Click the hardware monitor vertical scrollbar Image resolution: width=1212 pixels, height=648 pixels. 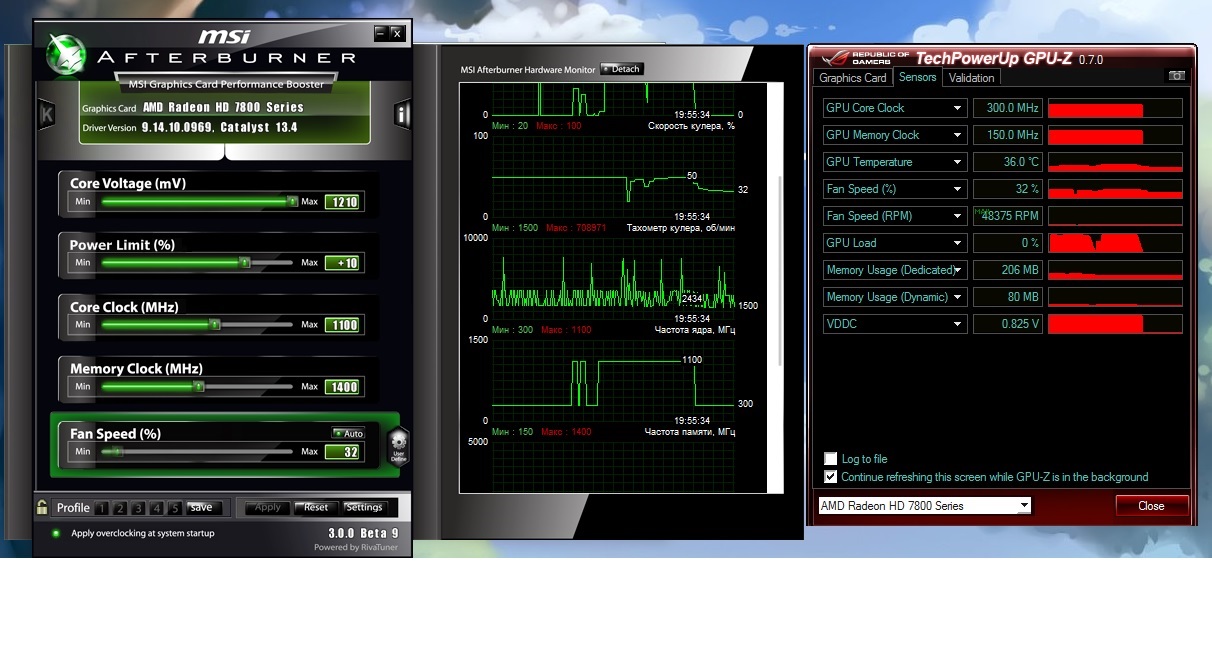tap(781, 270)
